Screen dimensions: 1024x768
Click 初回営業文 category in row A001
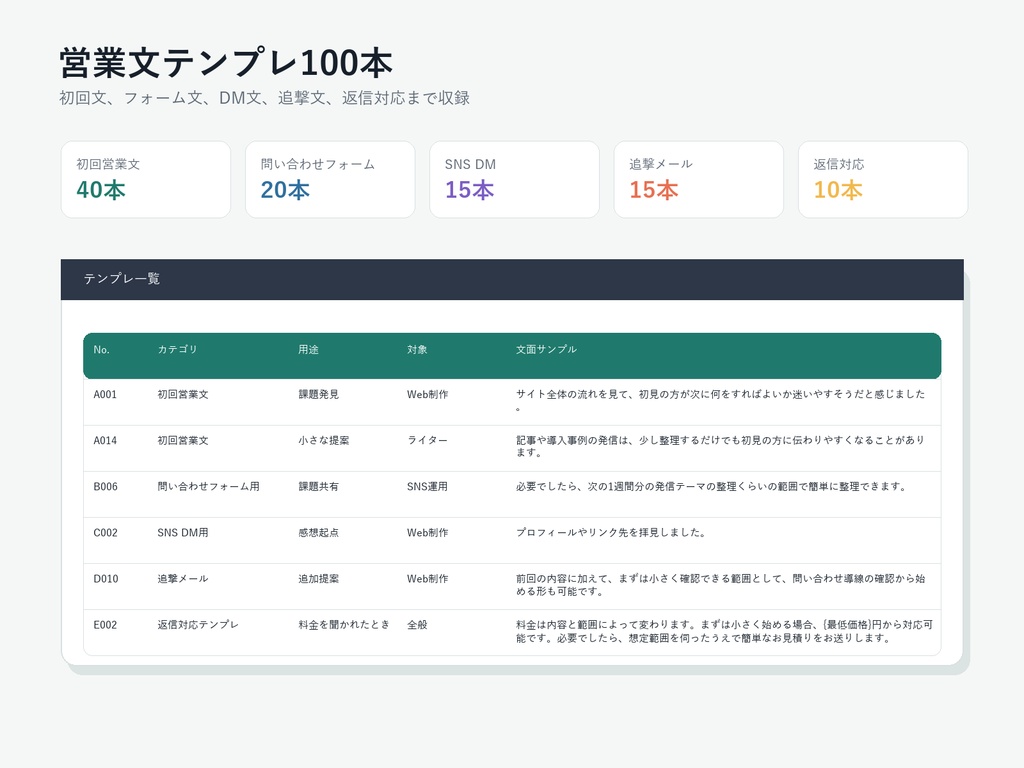click(x=183, y=394)
